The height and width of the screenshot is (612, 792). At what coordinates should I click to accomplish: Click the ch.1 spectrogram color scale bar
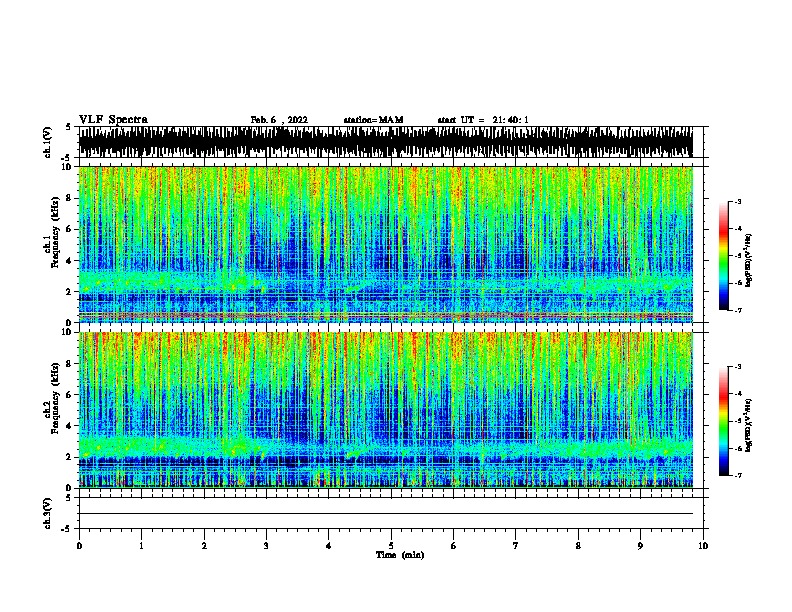(x=723, y=256)
